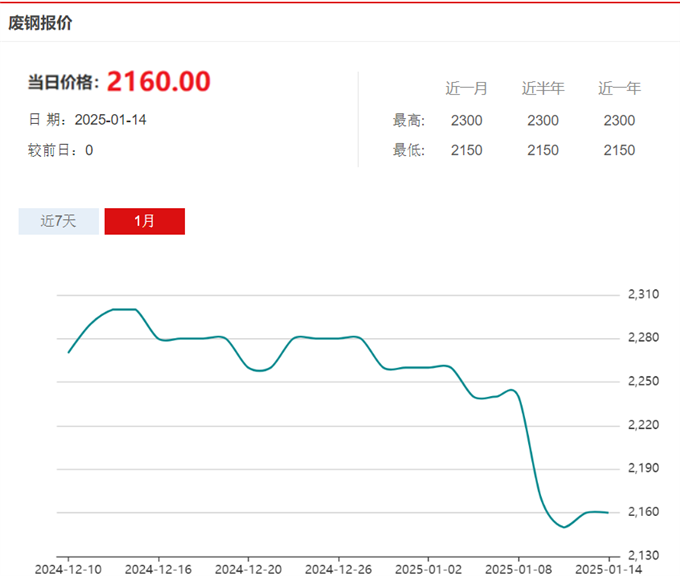Click the 2,280 y-axis label

click(x=644, y=337)
